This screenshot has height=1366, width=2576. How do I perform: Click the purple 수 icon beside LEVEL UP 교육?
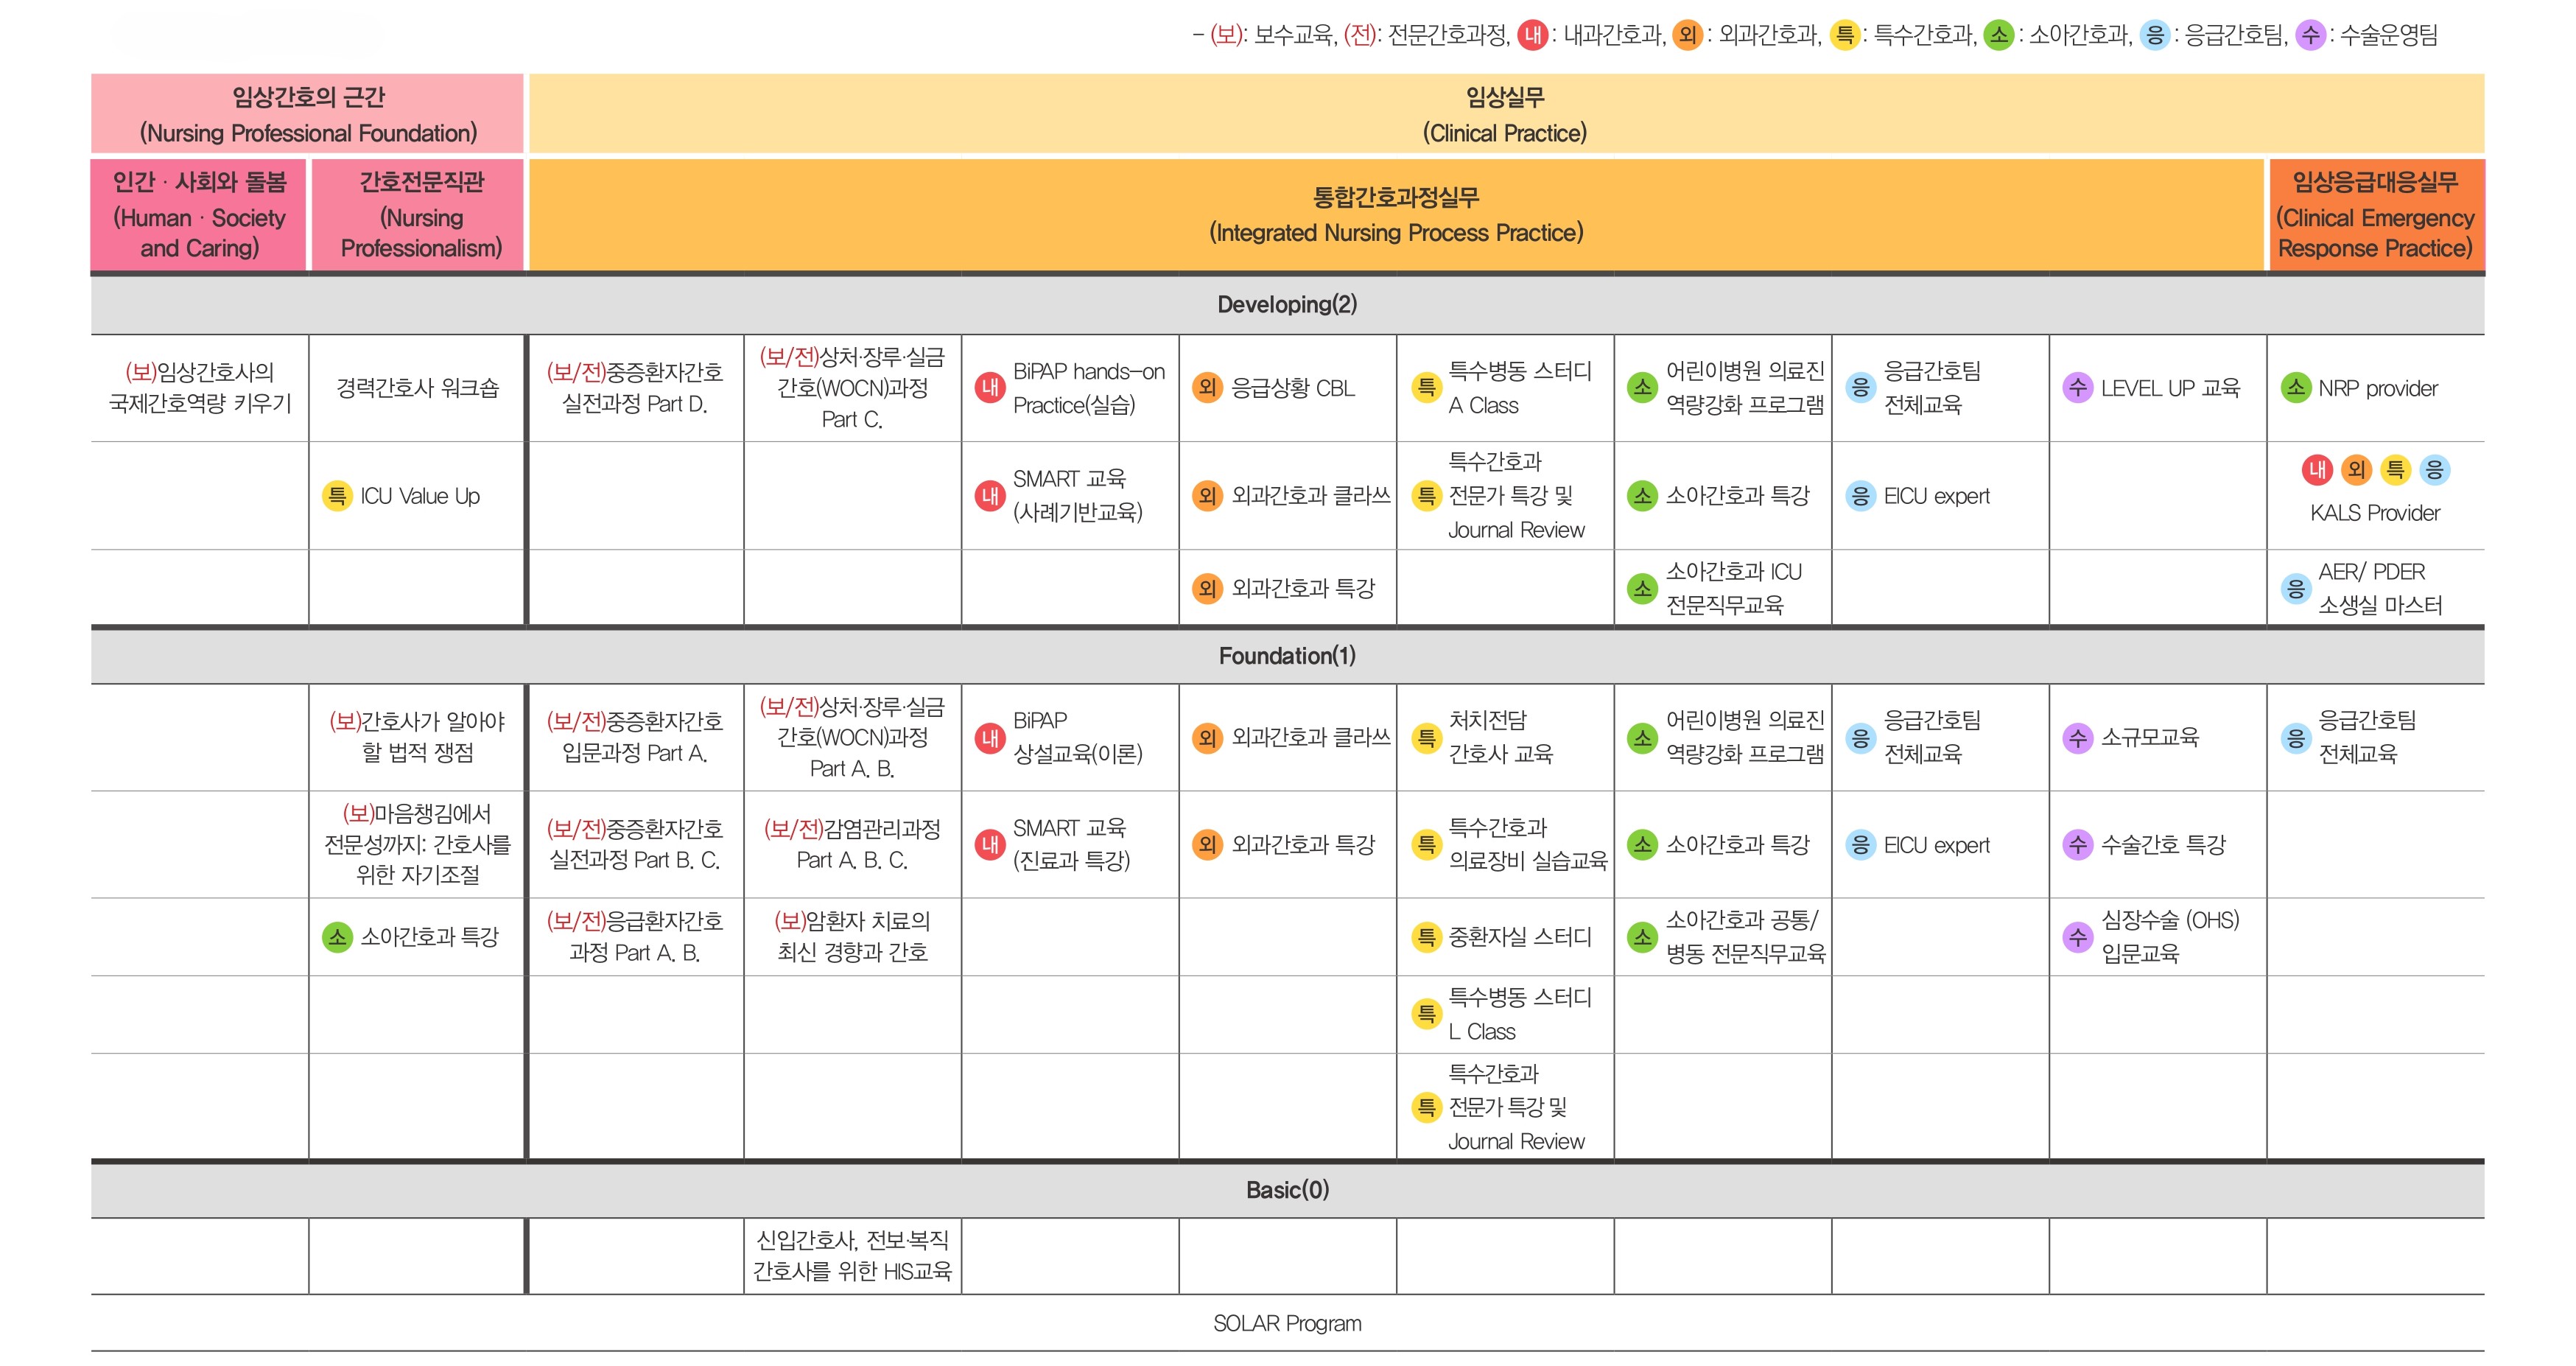[2078, 388]
